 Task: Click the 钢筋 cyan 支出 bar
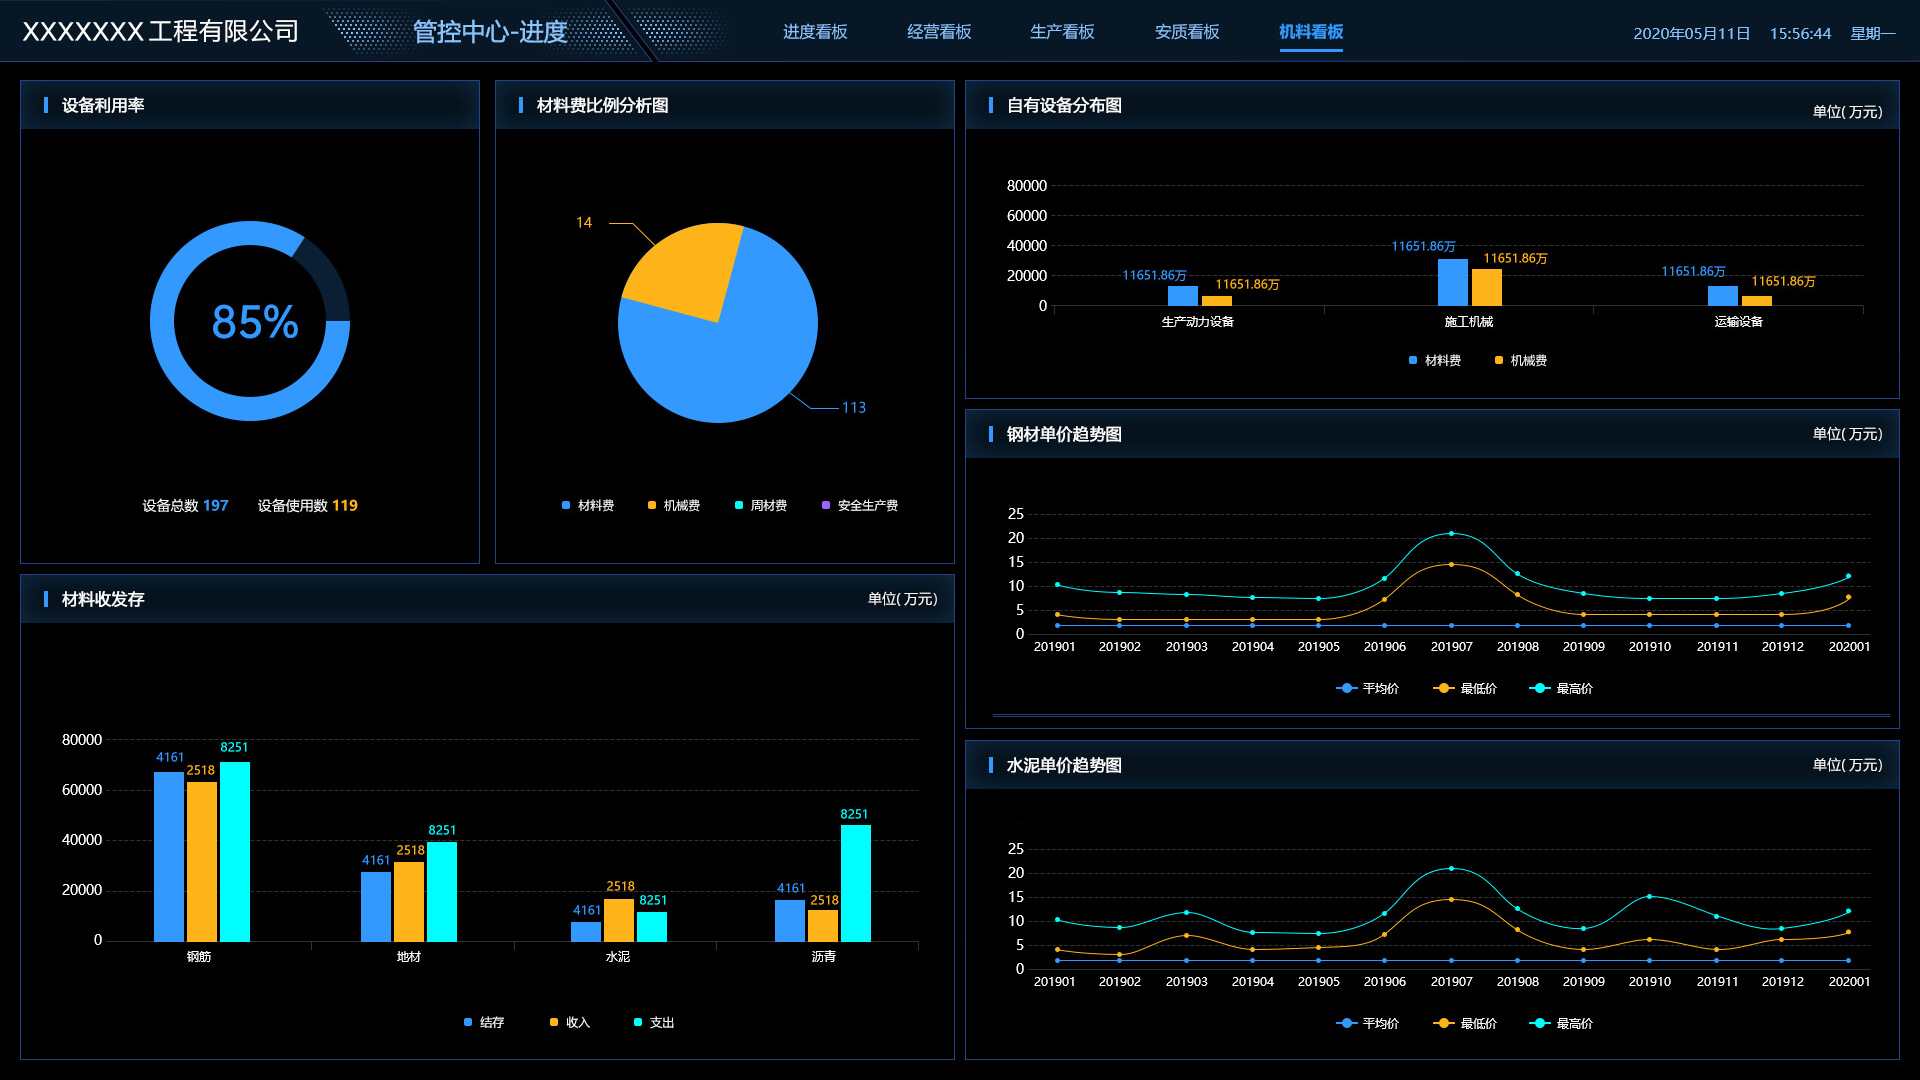click(x=235, y=850)
